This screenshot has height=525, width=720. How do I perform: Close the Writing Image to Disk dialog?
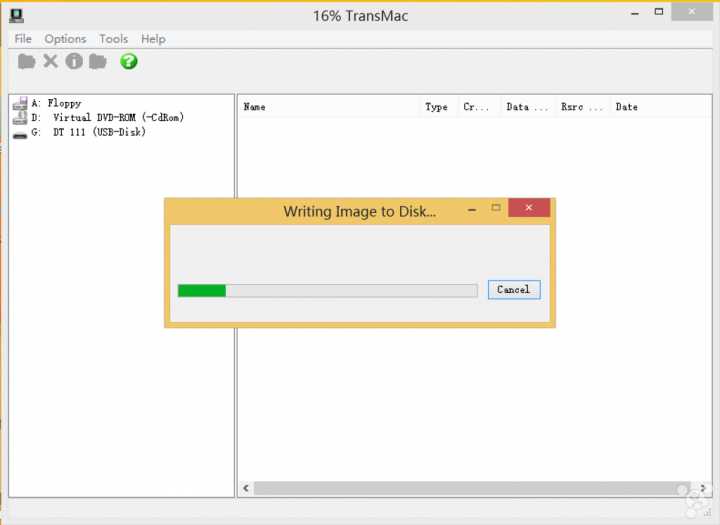pos(529,208)
